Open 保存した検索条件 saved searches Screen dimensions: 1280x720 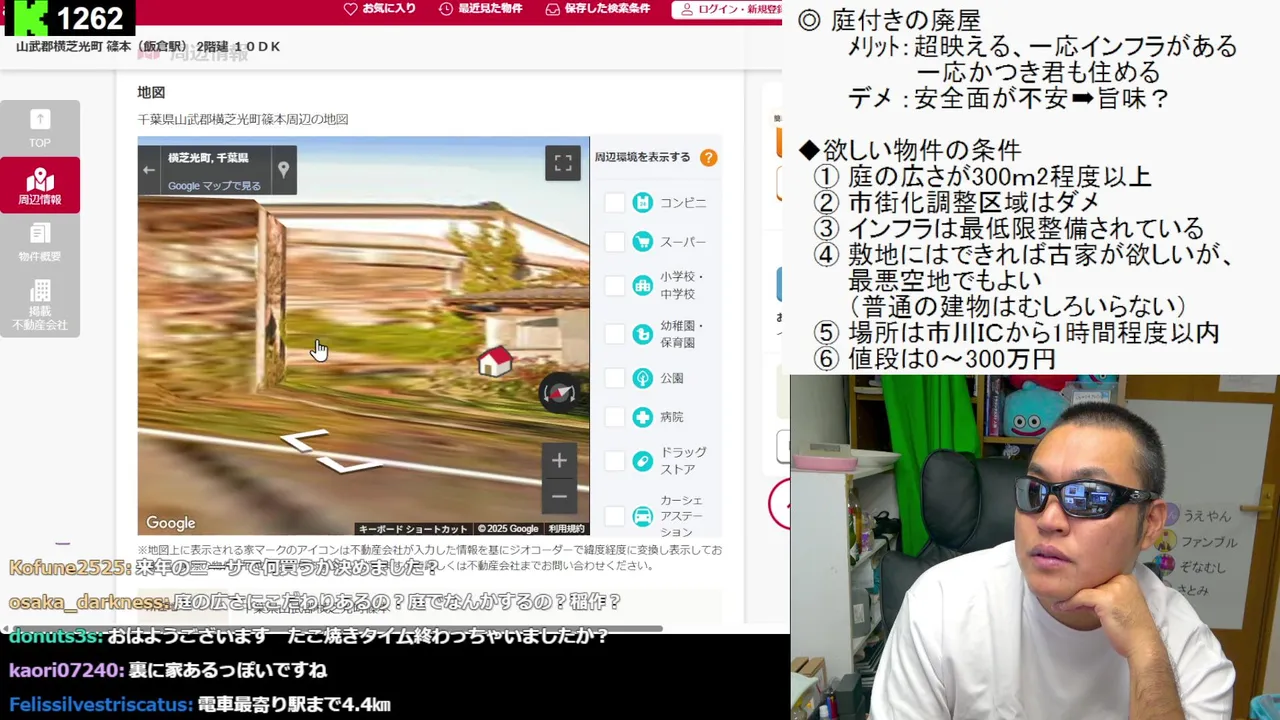pos(597,9)
